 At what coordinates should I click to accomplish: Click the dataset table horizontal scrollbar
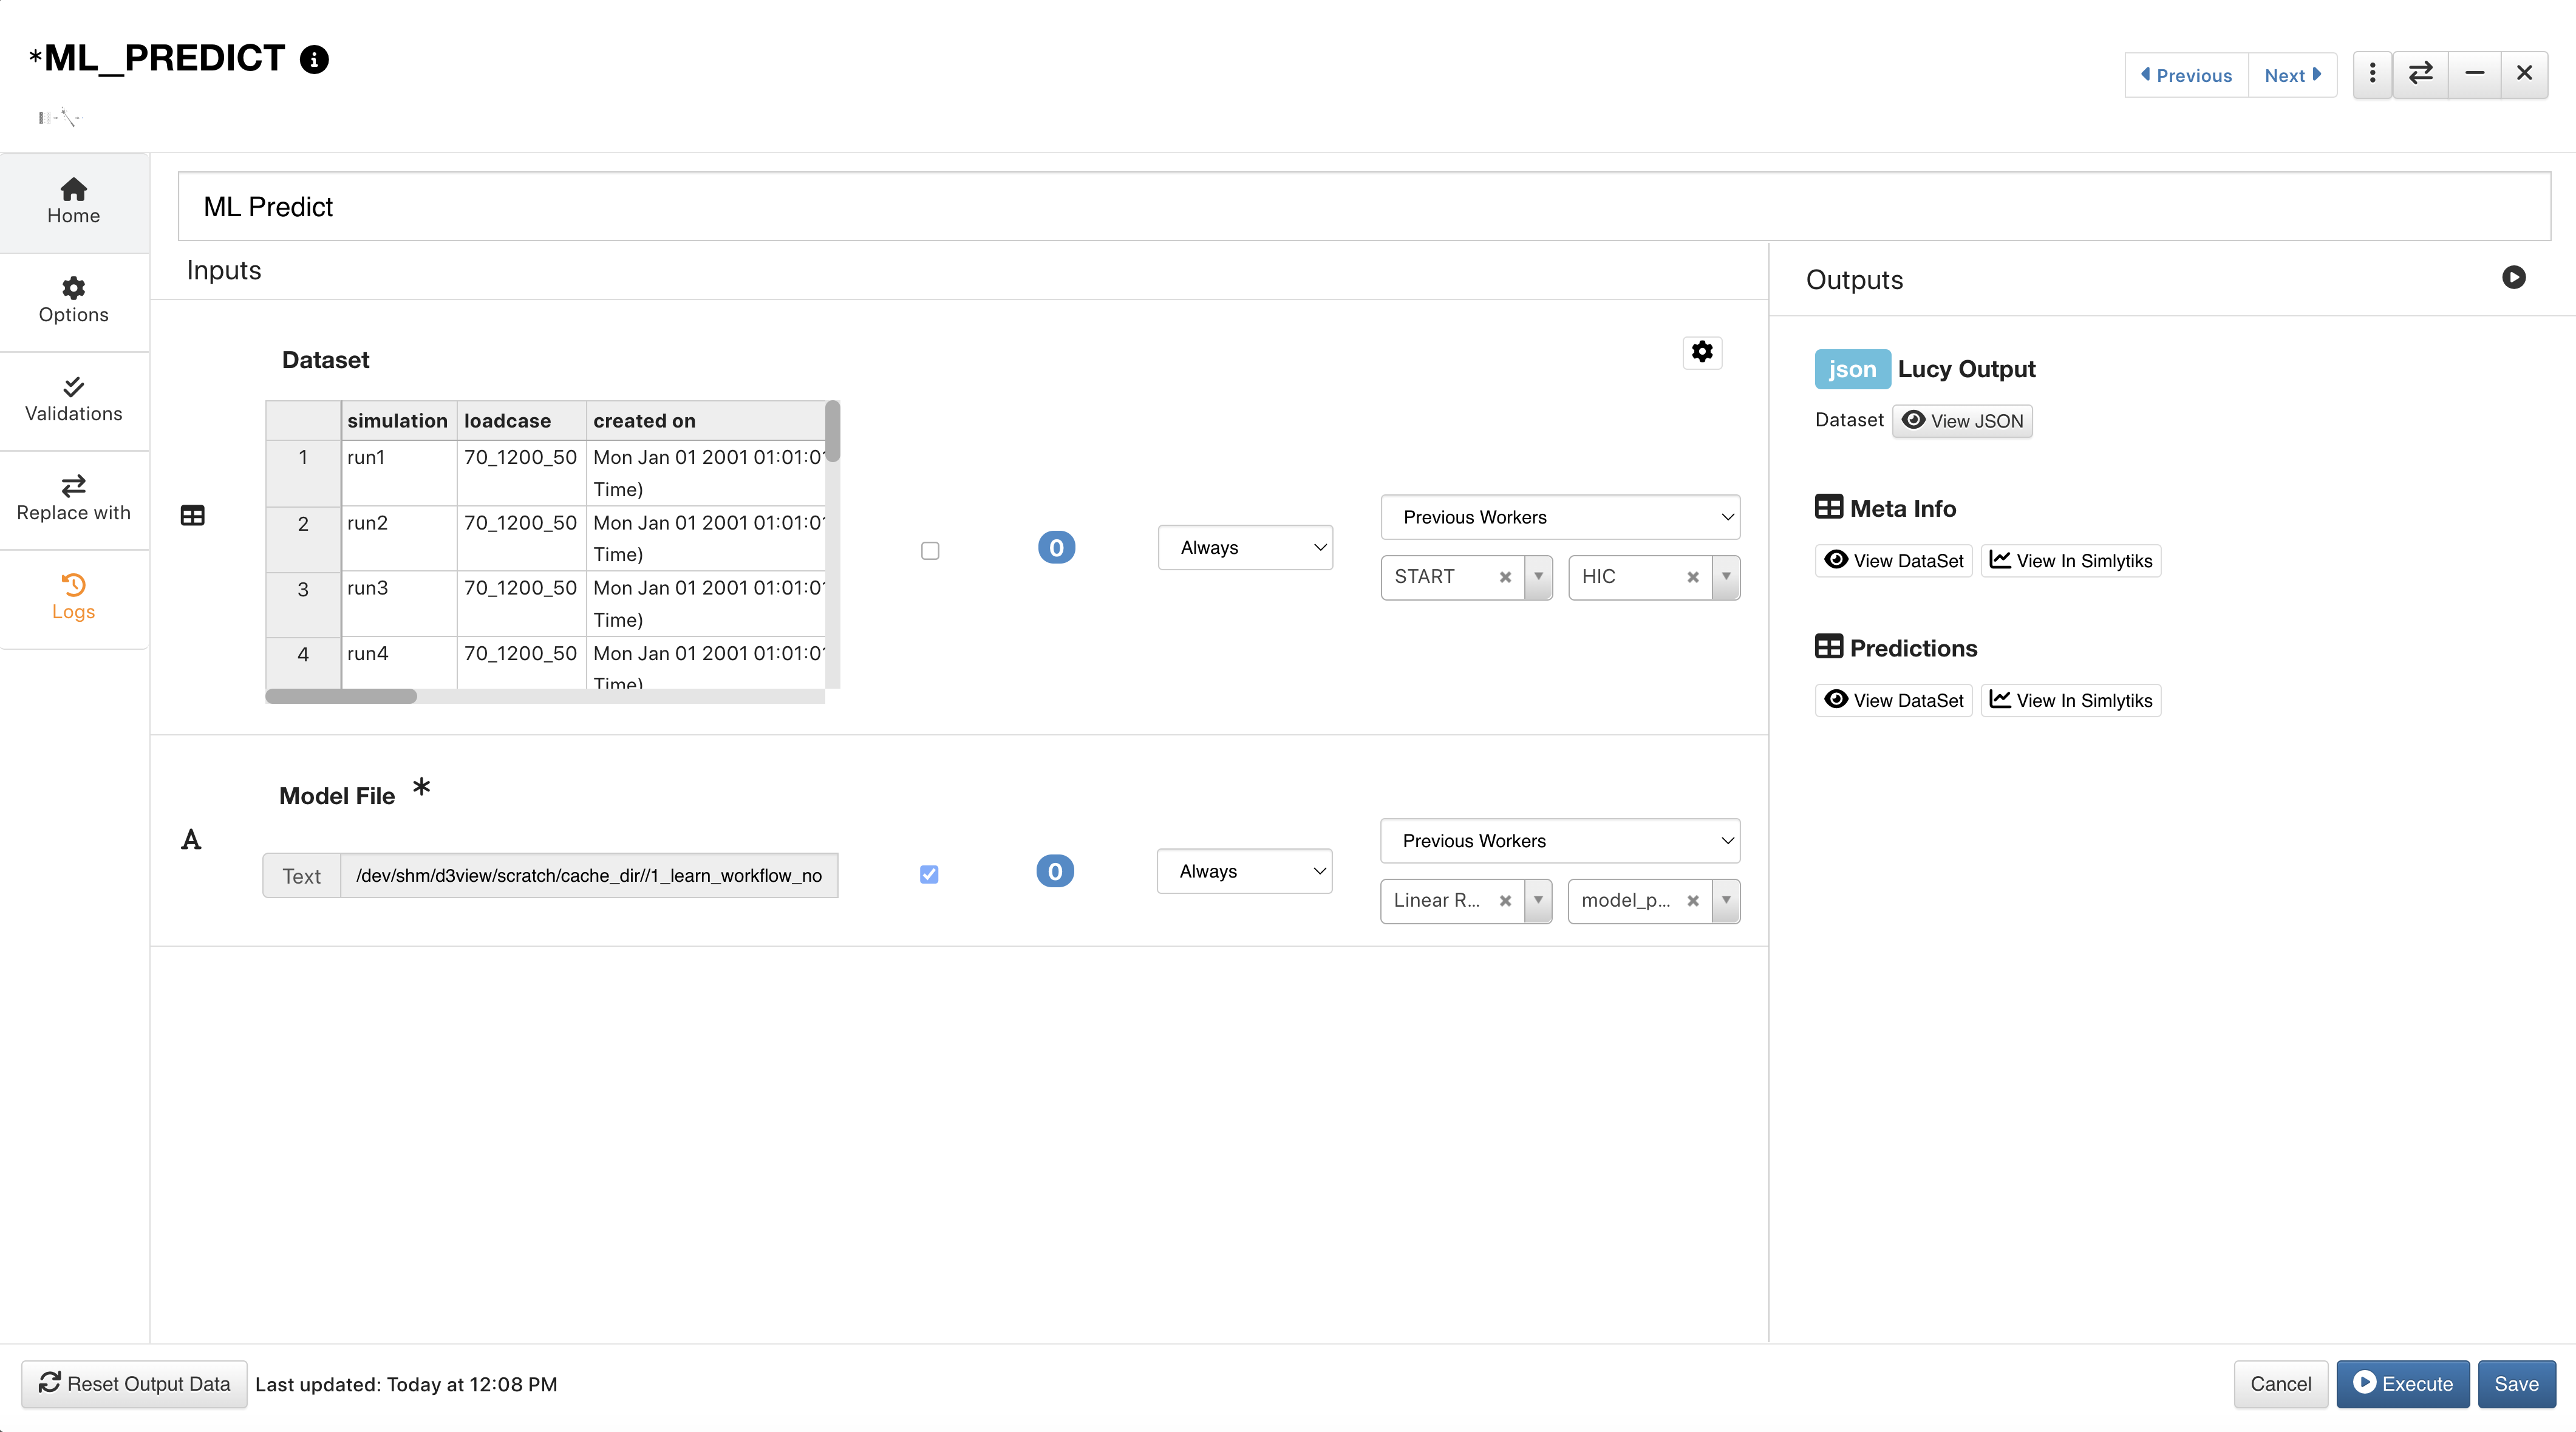pyautogui.click(x=341, y=696)
